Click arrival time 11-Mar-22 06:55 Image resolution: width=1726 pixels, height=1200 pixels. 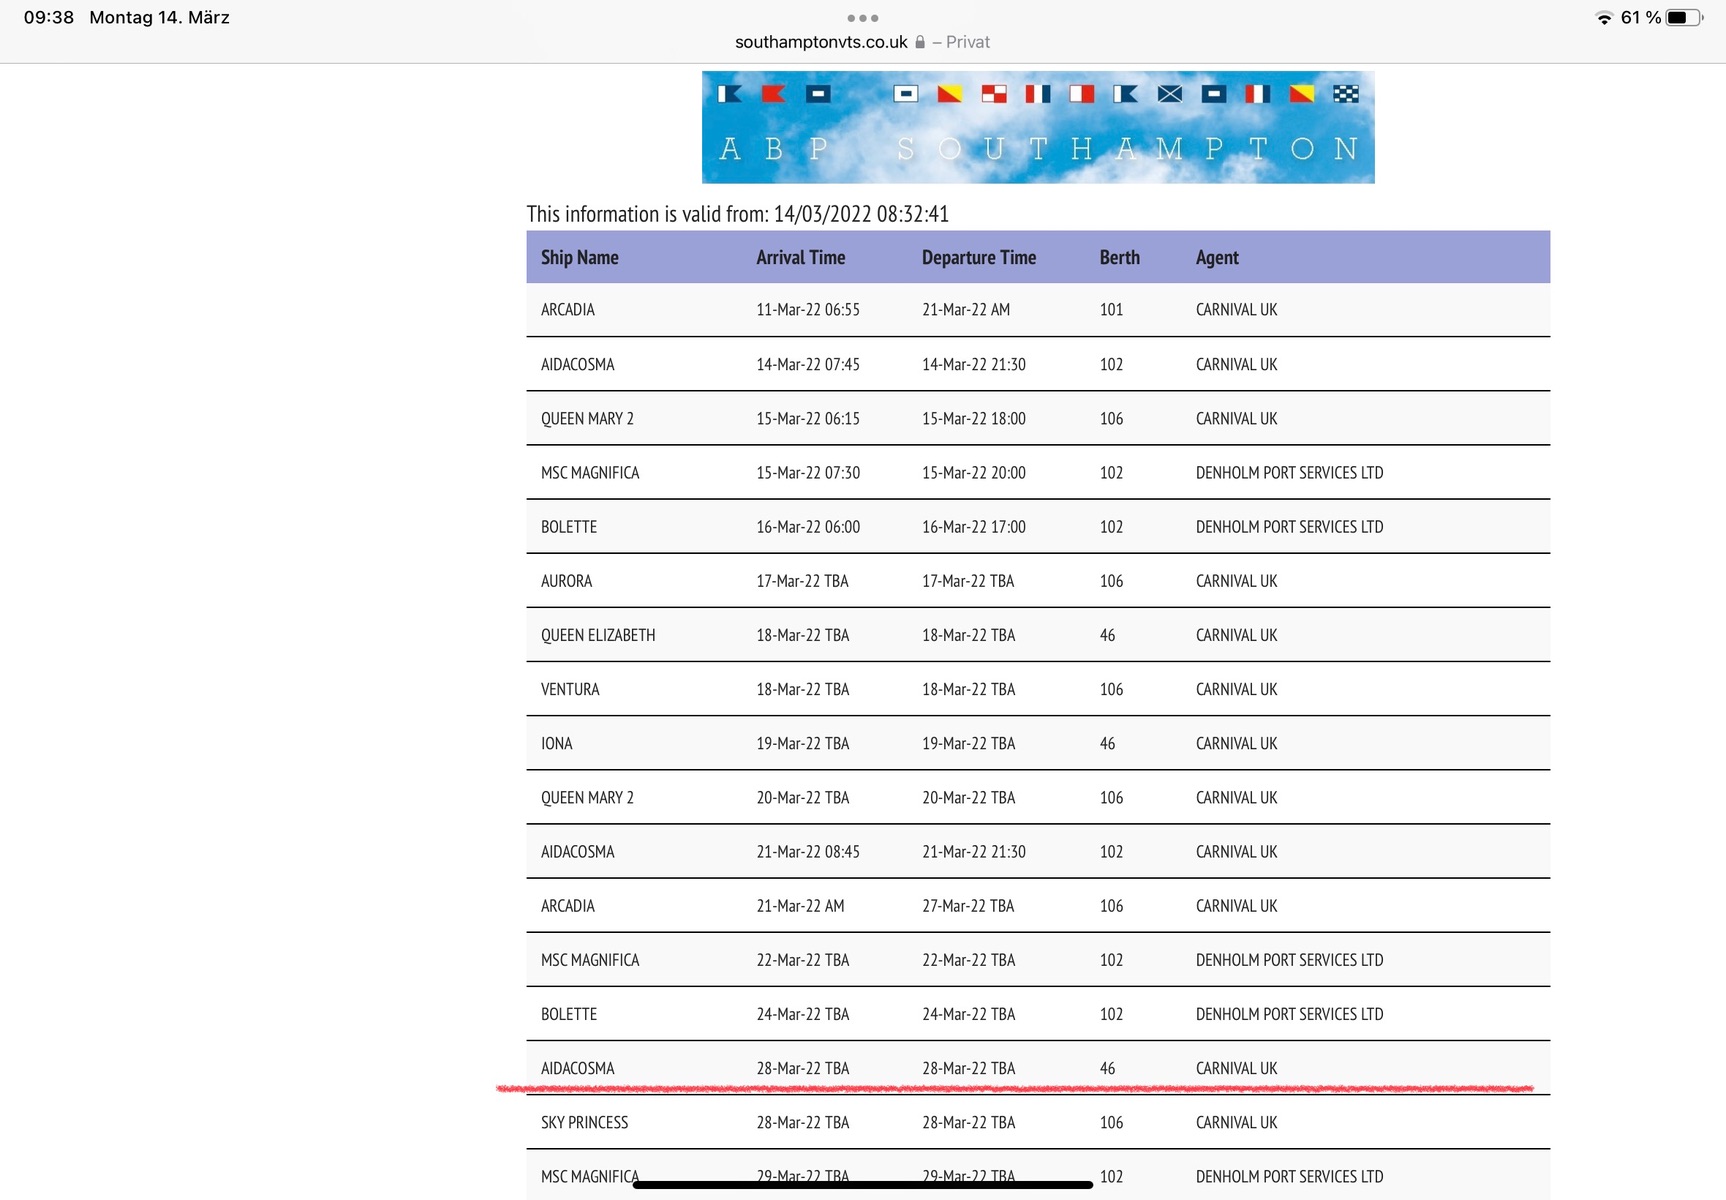[807, 310]
